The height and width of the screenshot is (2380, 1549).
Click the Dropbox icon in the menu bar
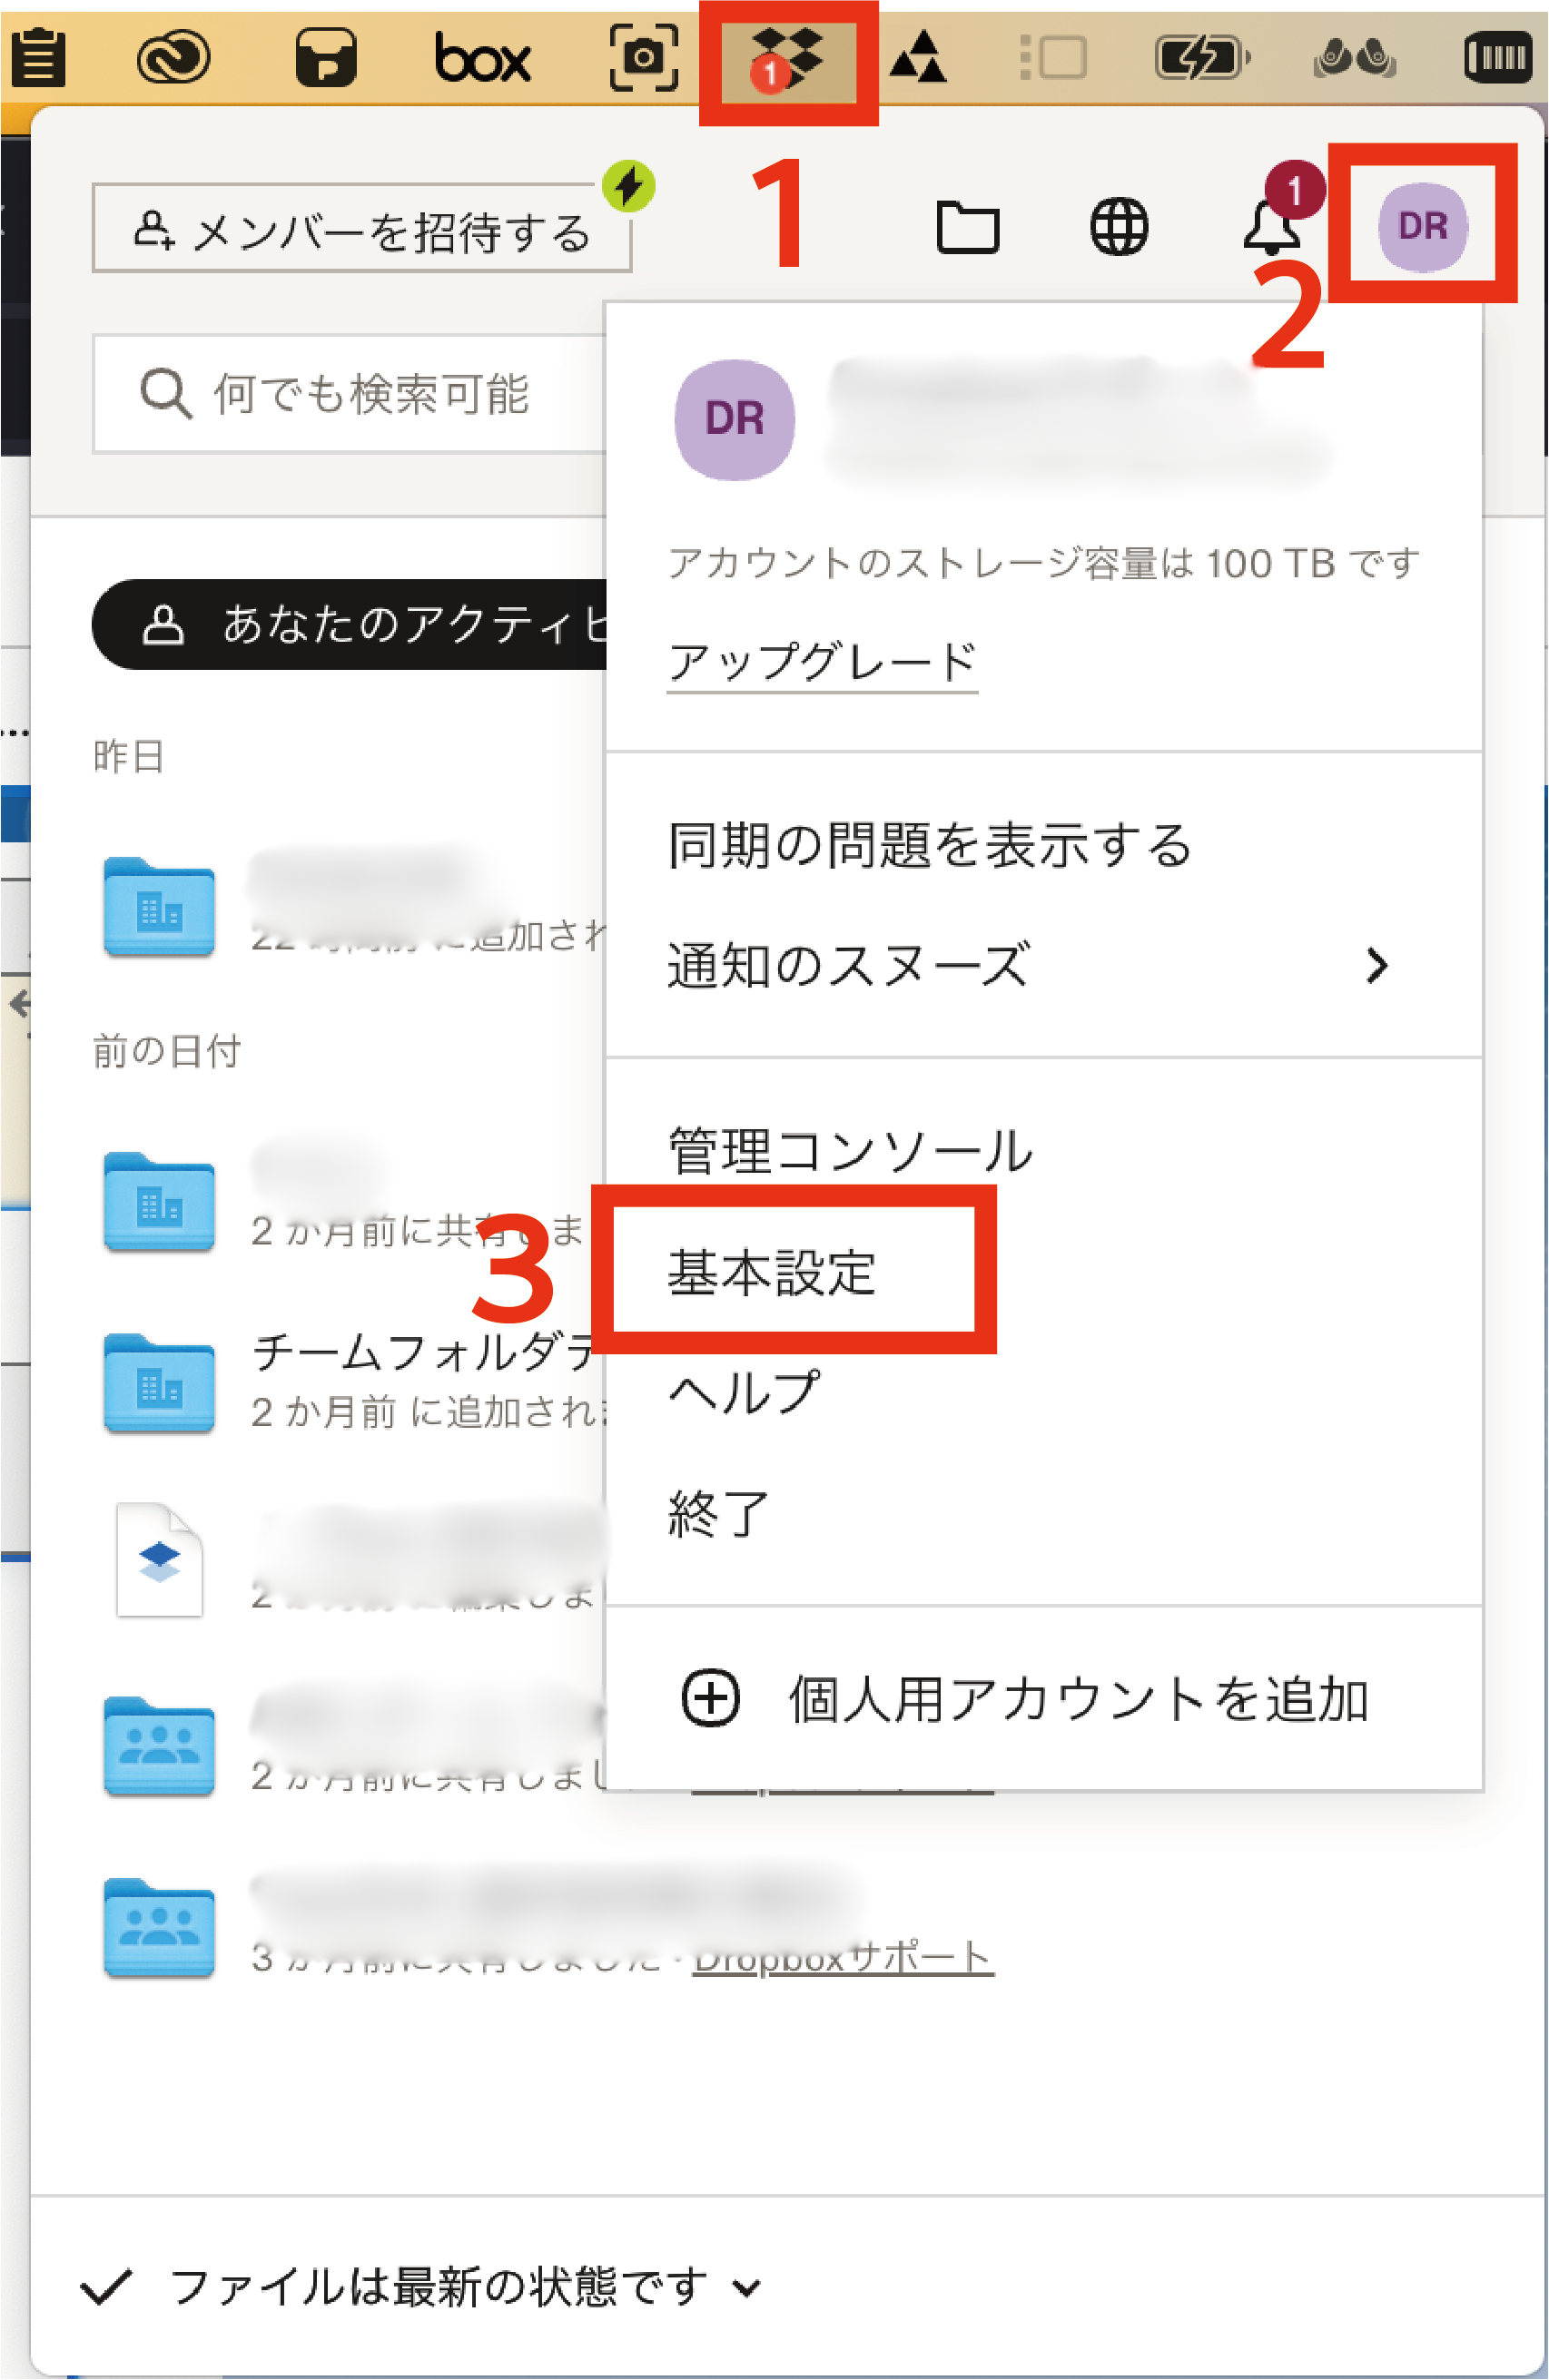click(787, 60)
